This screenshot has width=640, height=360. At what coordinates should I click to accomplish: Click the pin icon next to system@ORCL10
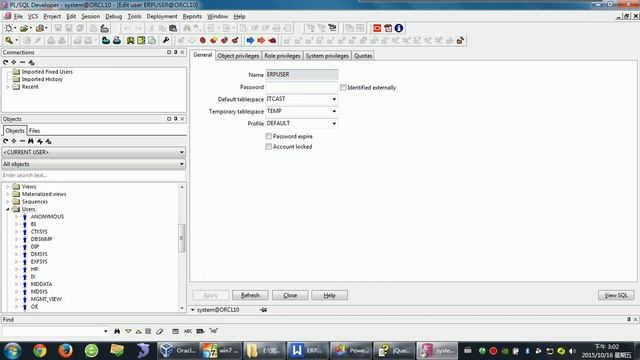click(x=263, y=310)
